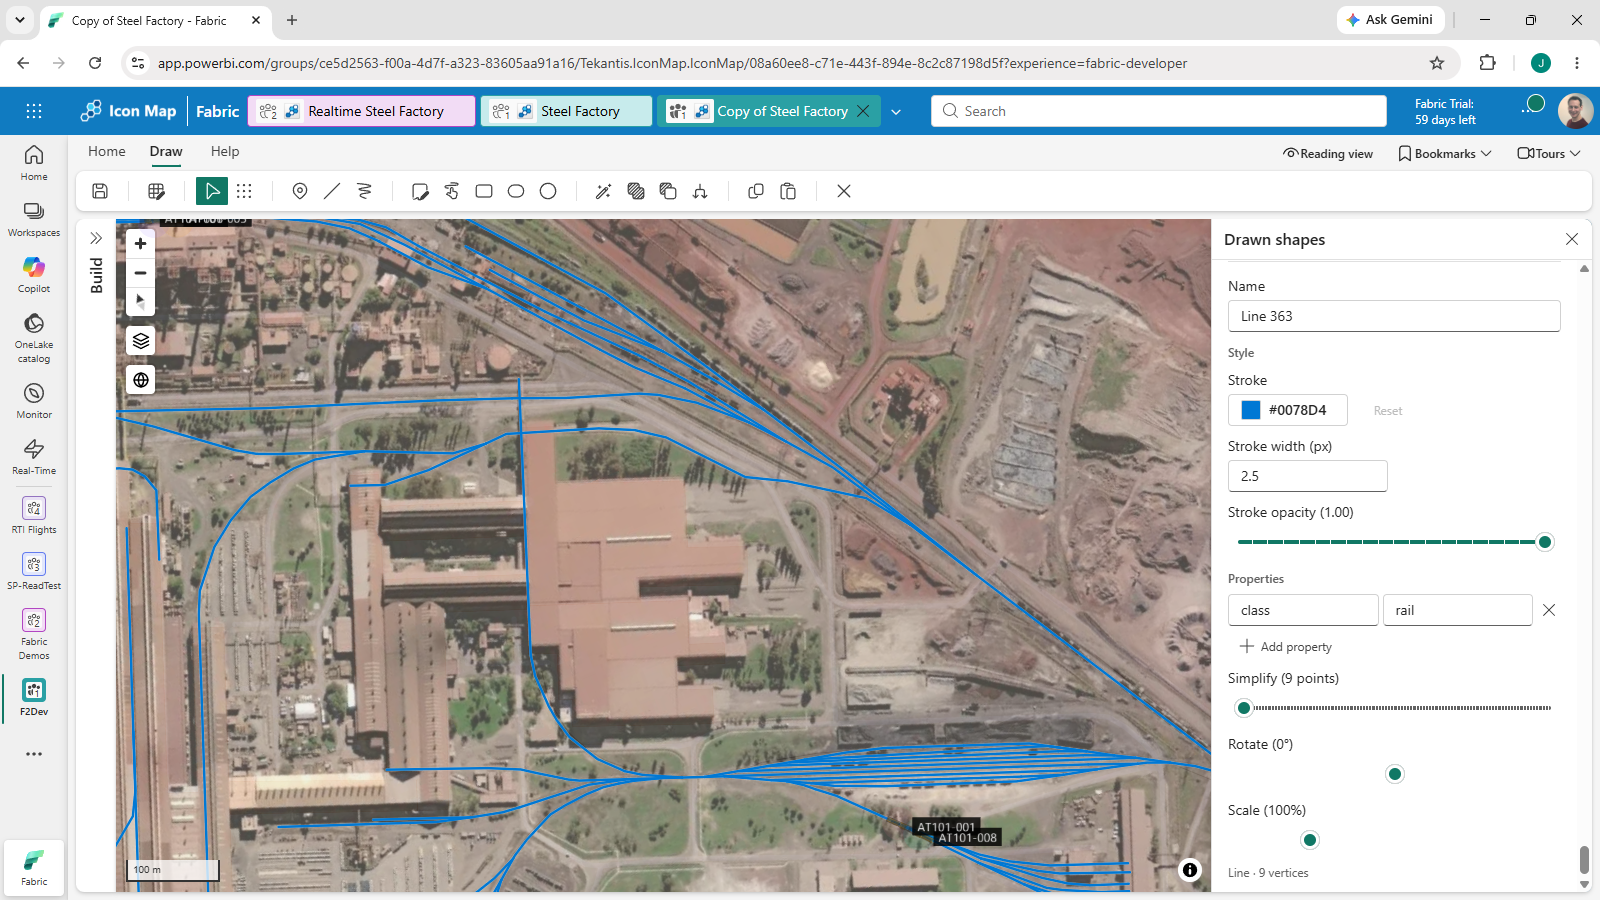
Task: Open OneLake catalog in sidebar
Action: tap(34, 337)
